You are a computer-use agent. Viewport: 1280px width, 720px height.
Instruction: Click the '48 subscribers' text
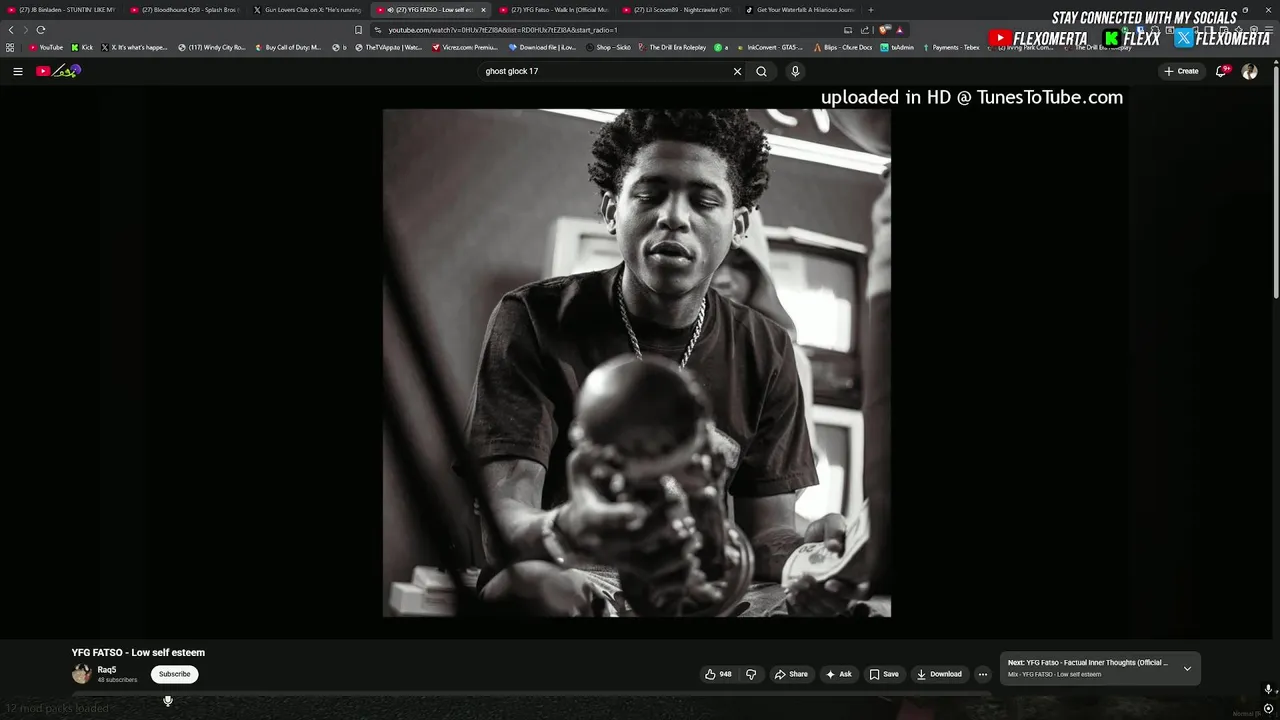(x=117, y=680)
